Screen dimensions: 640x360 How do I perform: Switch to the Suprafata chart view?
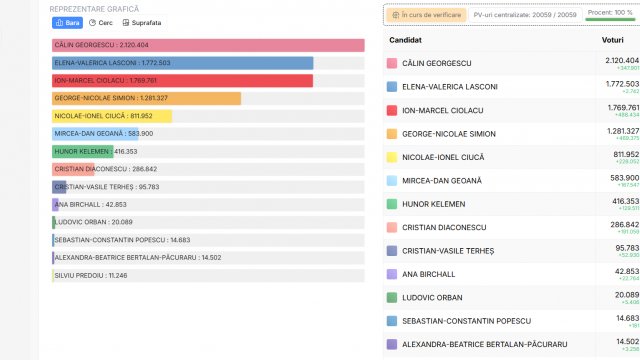(142, 23)
